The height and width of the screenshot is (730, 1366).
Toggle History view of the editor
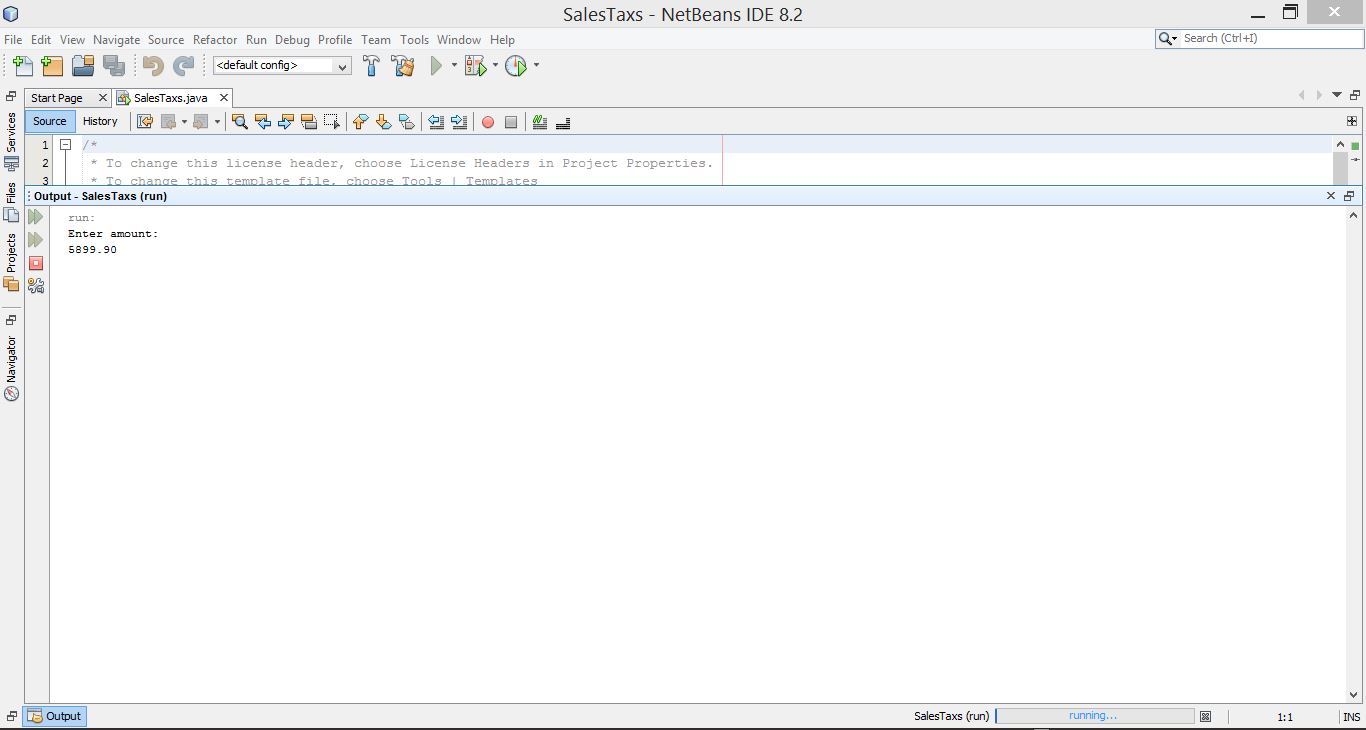pos(100,121)
